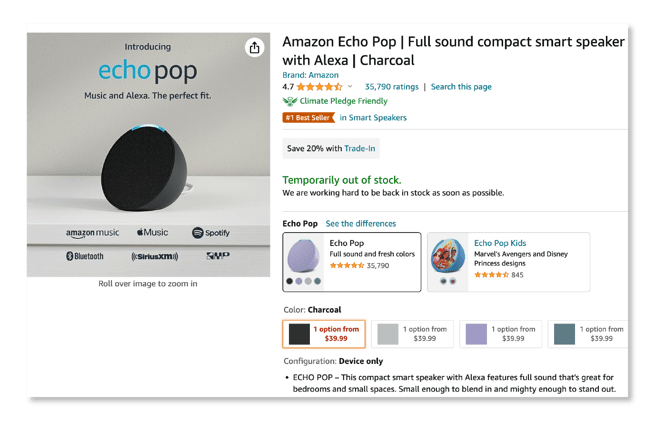The width and height of the screenshot is (655, 421).
Task: Click the lavender Echo Pop variant picture
Action: coord(305,258)
